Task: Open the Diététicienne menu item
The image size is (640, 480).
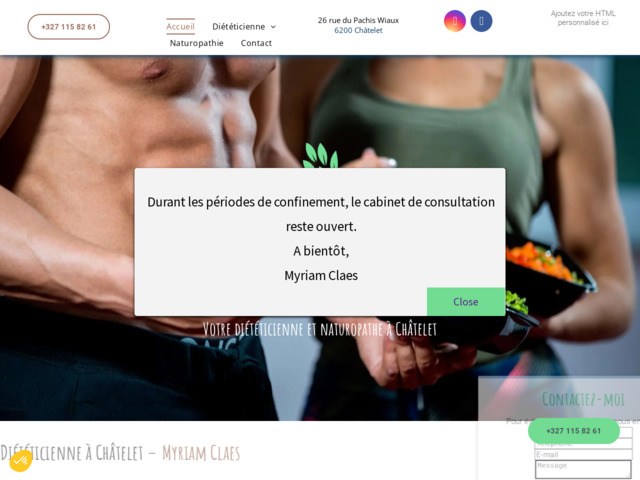Action: (x=238, y=27)
